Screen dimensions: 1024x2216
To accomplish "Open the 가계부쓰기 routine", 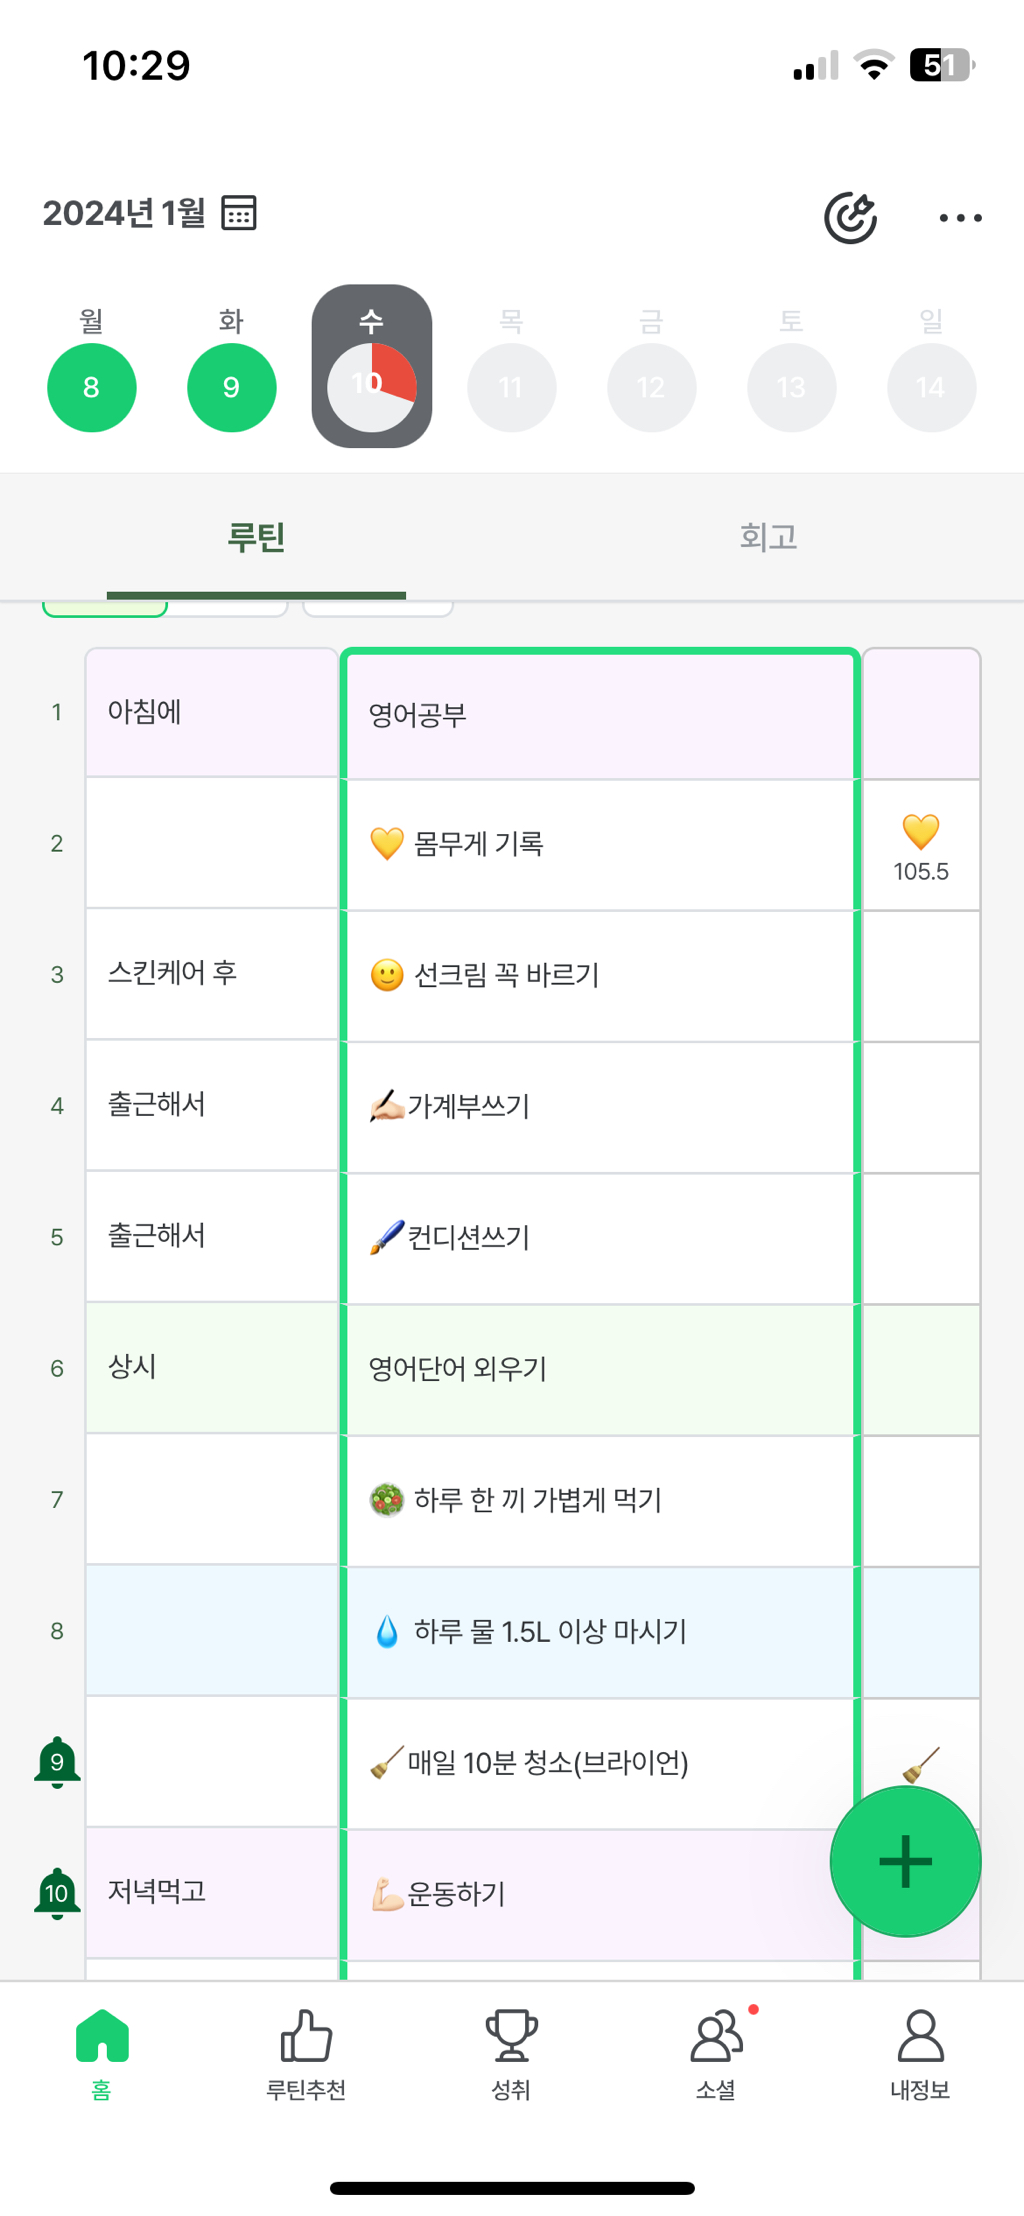I will coord(600,1106).
